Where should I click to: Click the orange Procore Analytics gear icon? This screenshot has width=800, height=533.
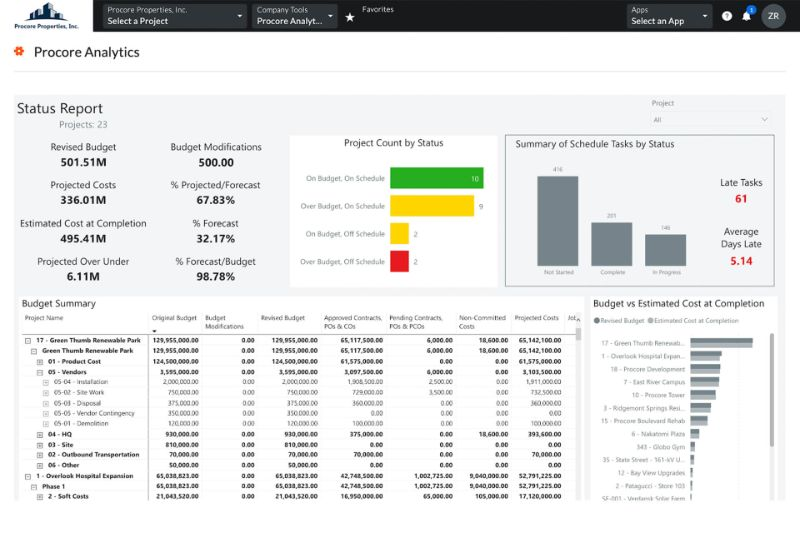(19, 51)
